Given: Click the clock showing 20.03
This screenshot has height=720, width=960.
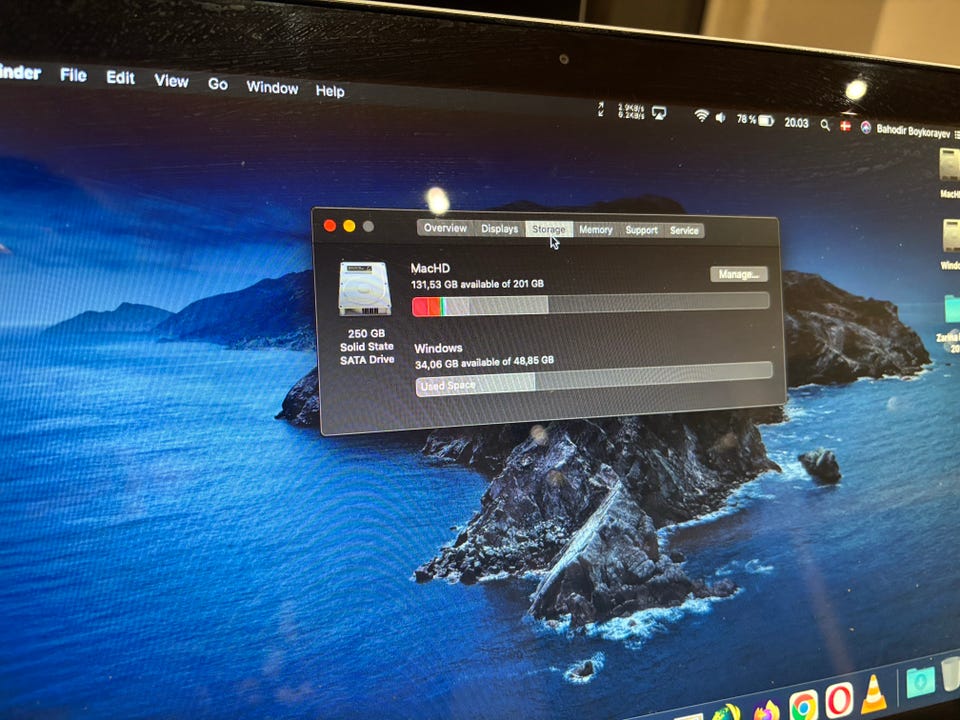Looking at the screenshot, I should (x=796, y=122).
